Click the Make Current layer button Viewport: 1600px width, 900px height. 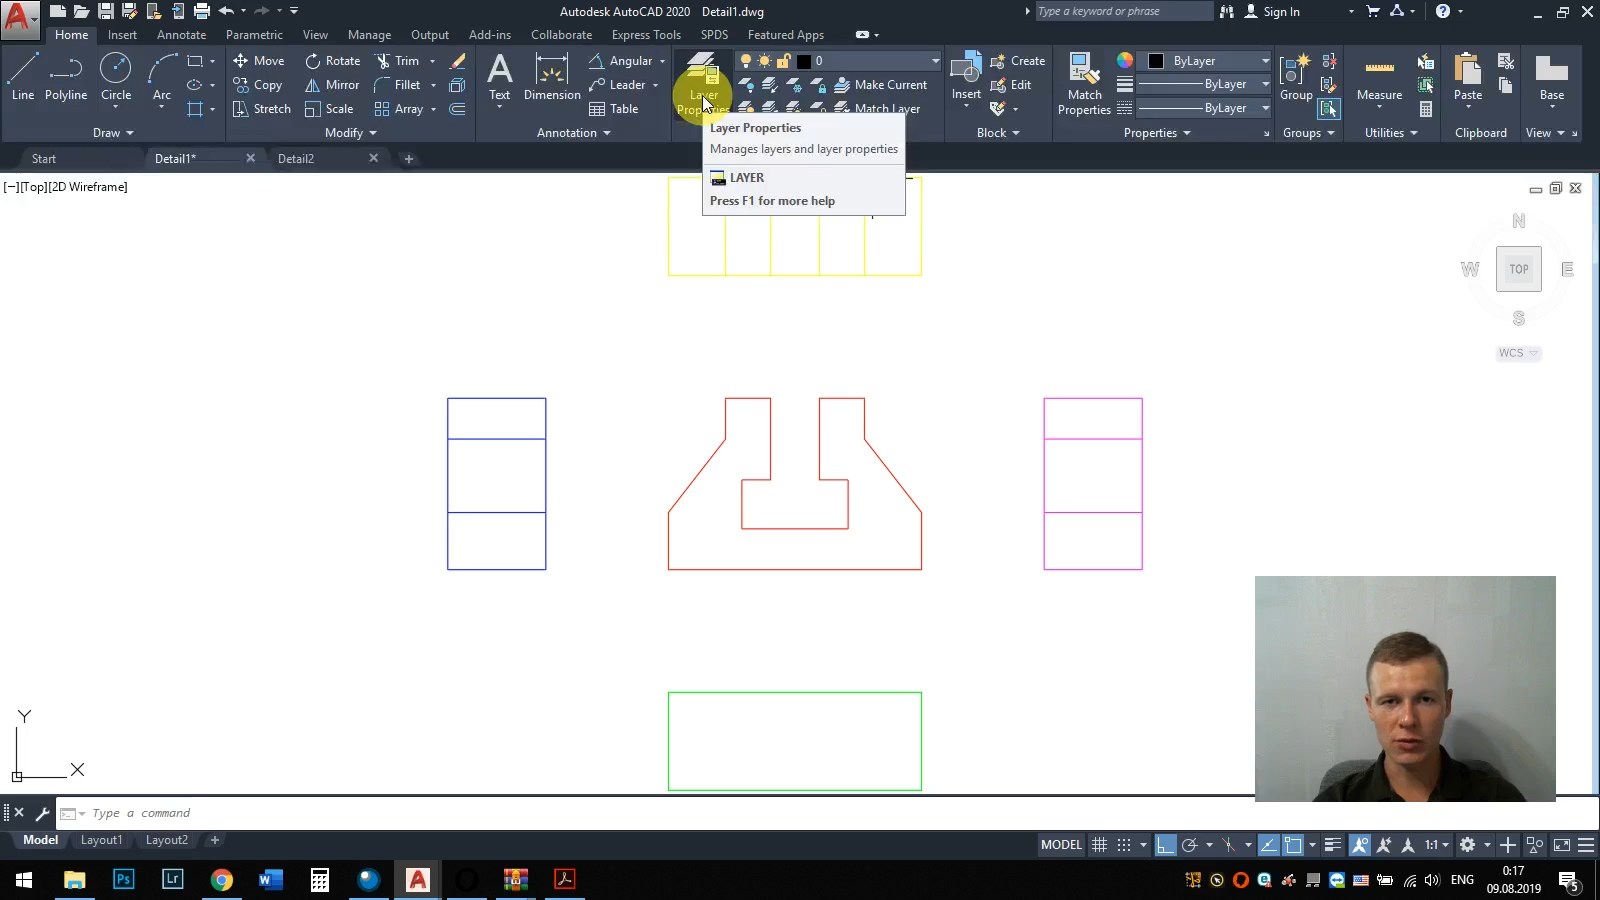pyautogui.click(x=881, y=85)
